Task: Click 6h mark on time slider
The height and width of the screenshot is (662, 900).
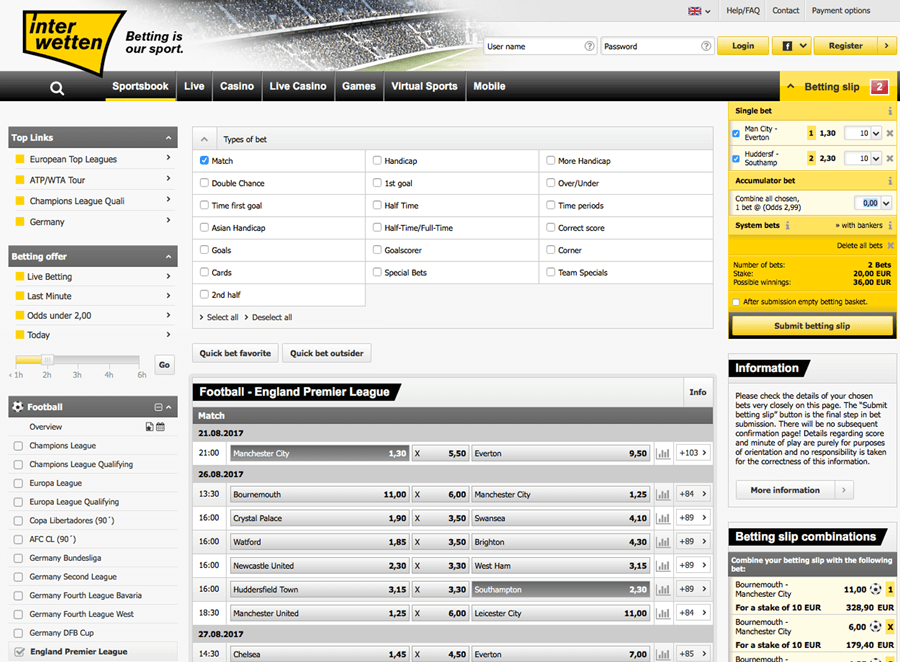Action: tap(142, 375)
